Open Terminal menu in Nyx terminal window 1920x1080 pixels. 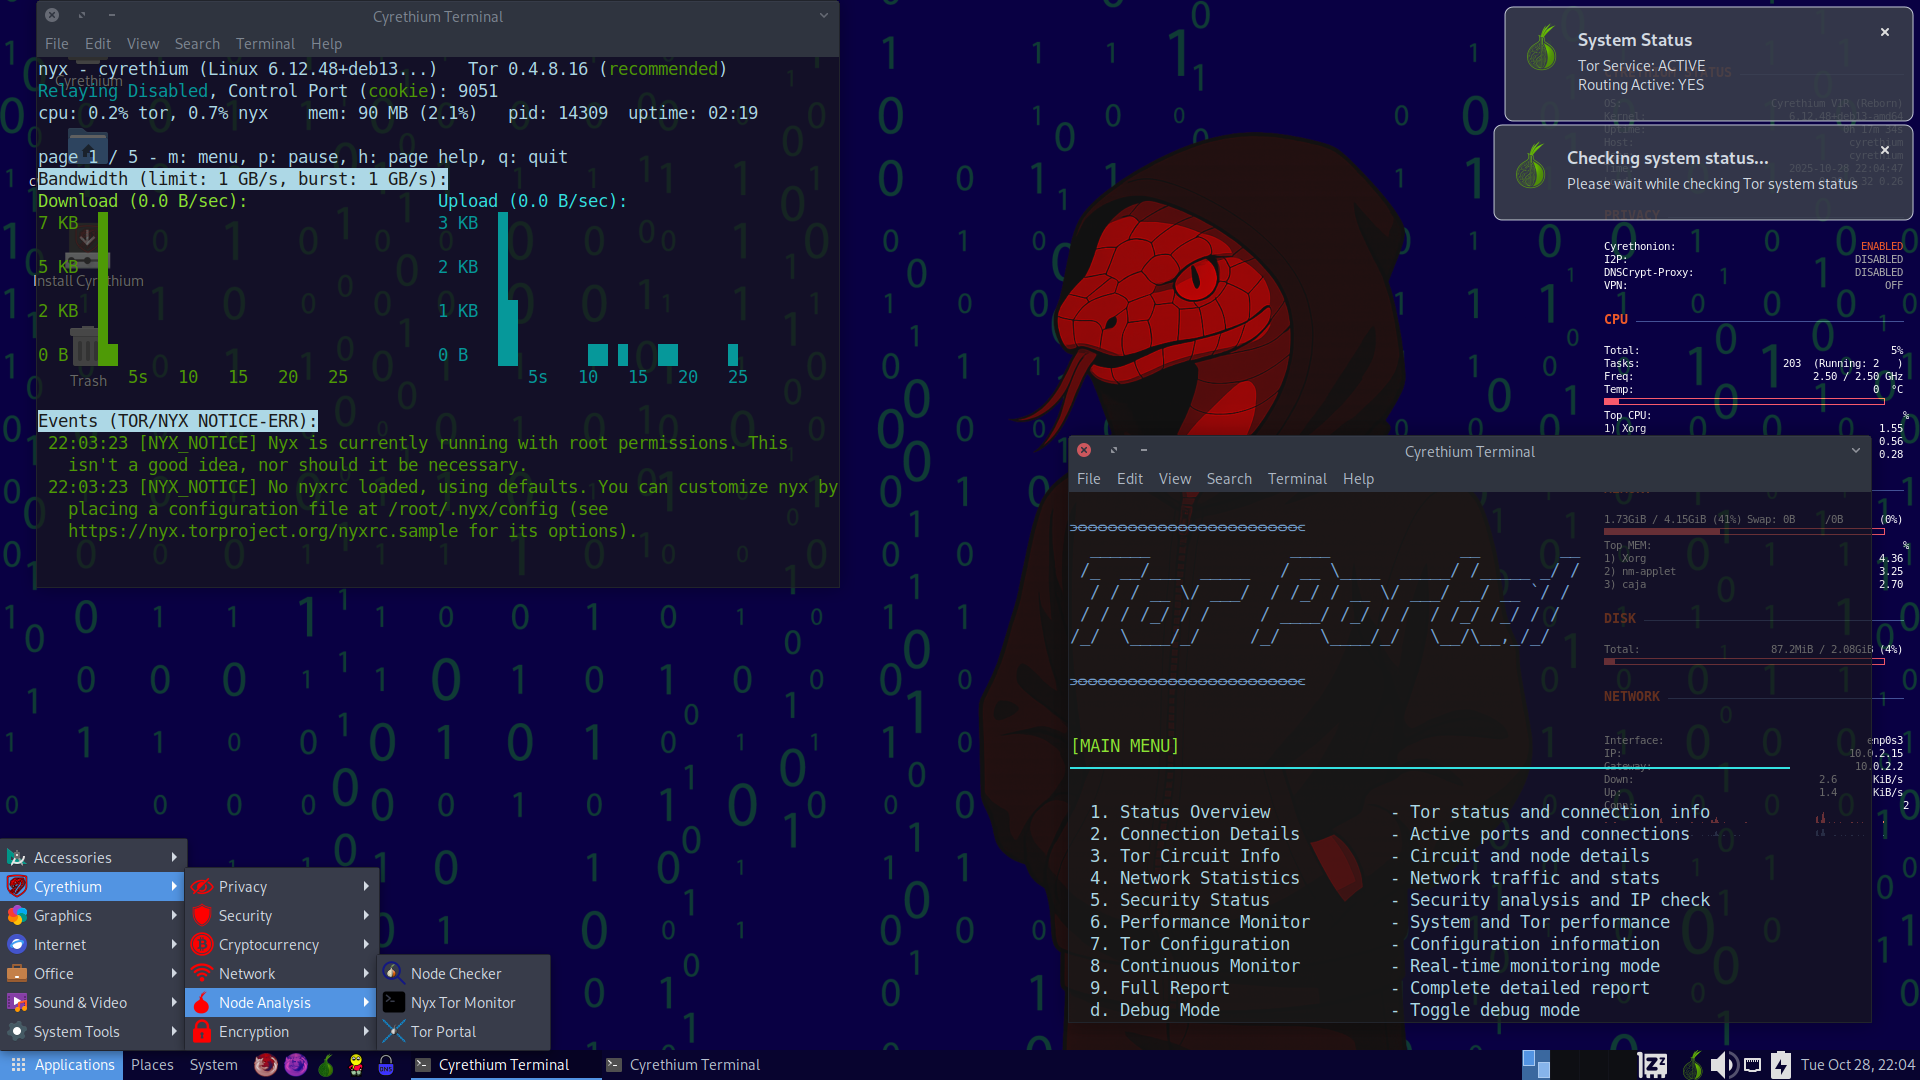265,44
